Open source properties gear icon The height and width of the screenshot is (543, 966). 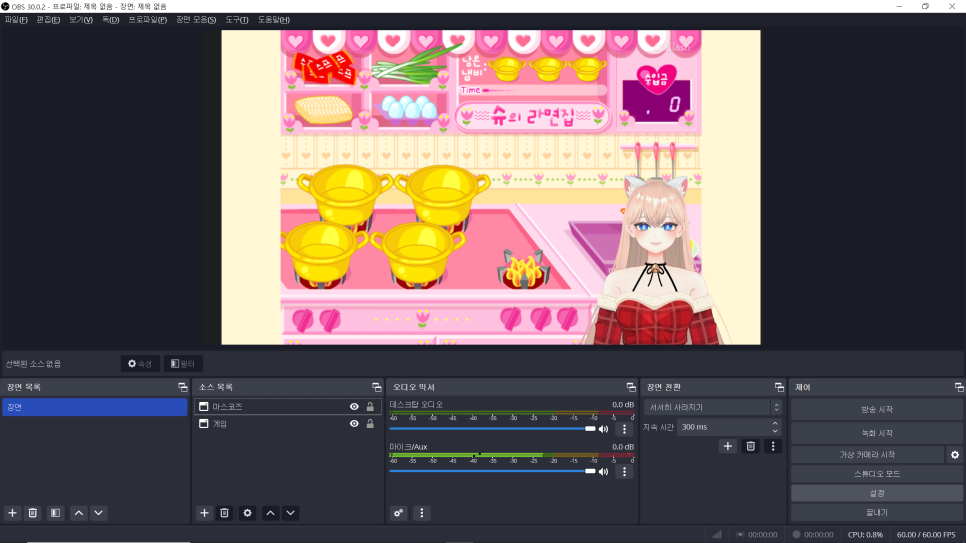(247, 513)
